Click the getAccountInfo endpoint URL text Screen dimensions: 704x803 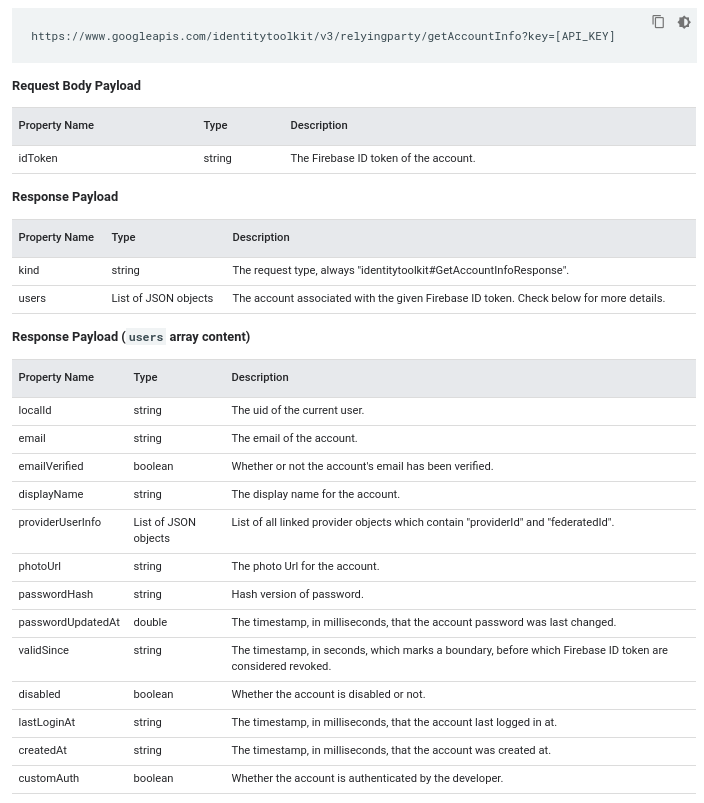click(x=323, y=36)
